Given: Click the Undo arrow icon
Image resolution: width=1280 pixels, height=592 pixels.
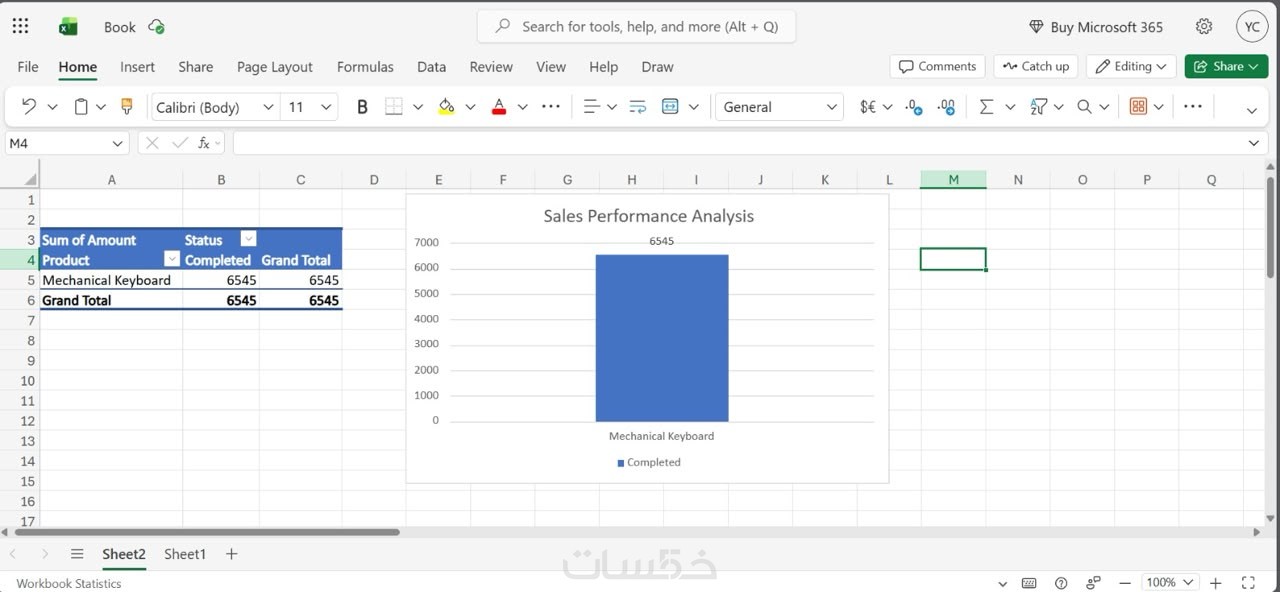Looking at the screenshot, I should click(29, 107).
